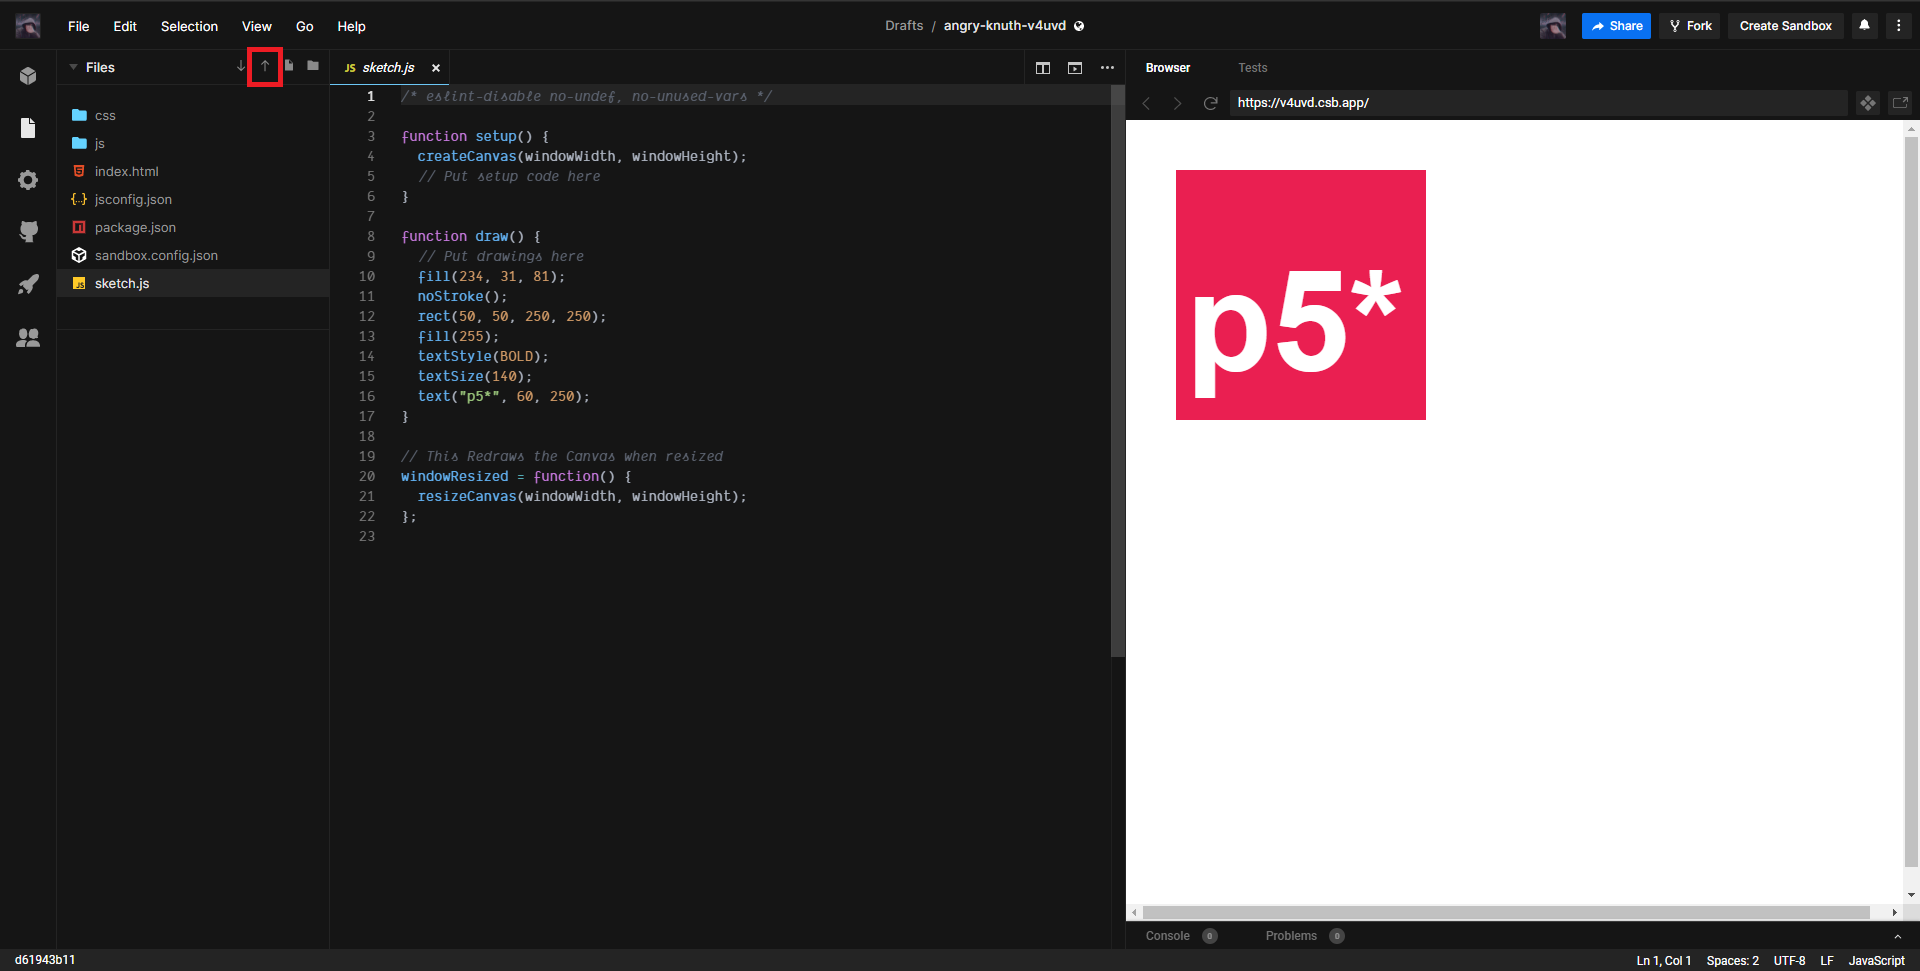
Task: Open the Sandbox Info panel icon
Action: (28, 76)
